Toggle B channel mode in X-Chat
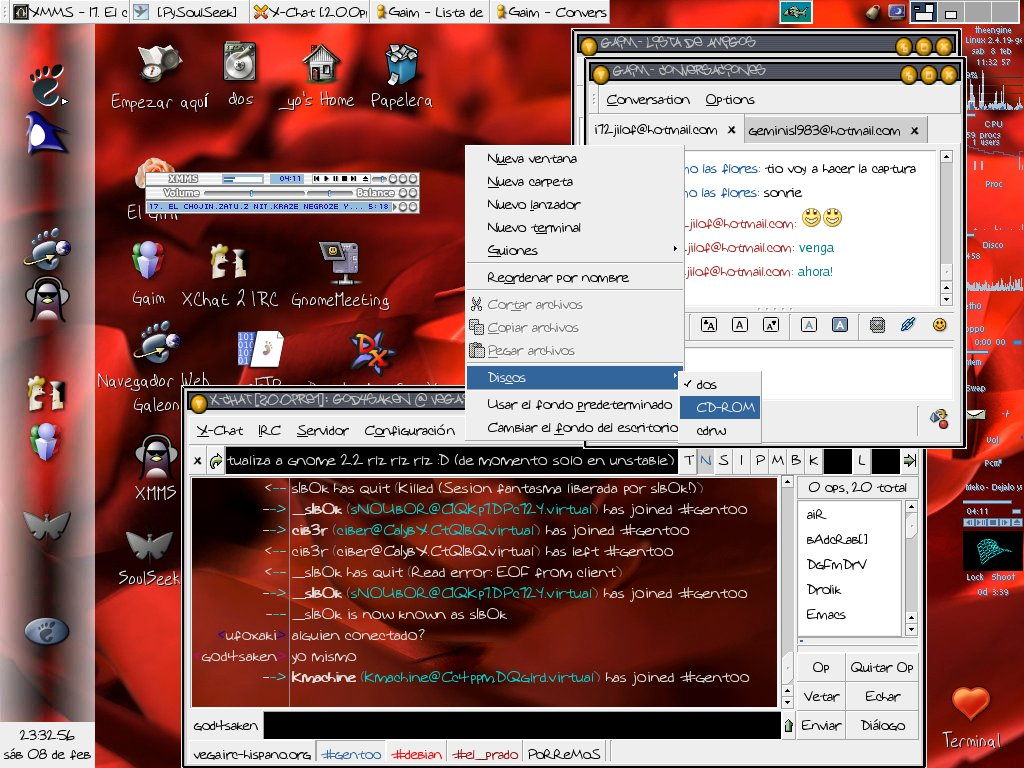This screenshot has height=768, width=1024. pos(795,460)
